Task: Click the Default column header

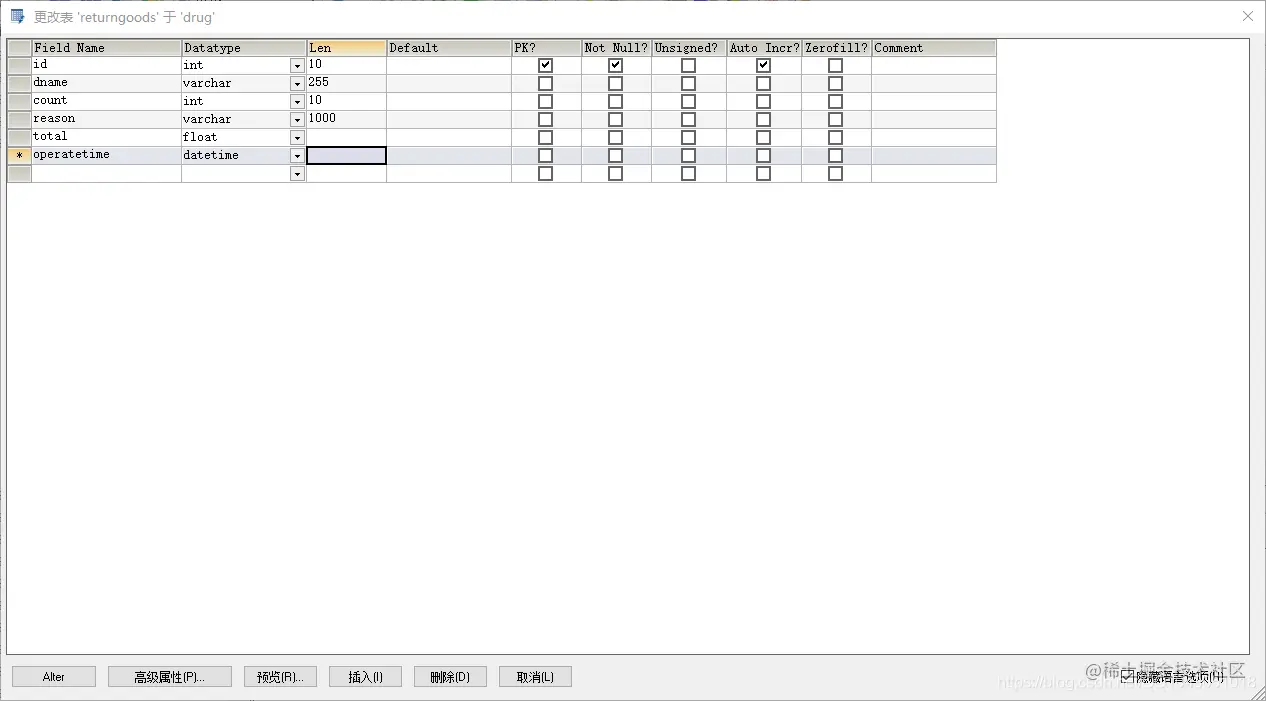Action: pyautogui.click(x=449, y=47)
